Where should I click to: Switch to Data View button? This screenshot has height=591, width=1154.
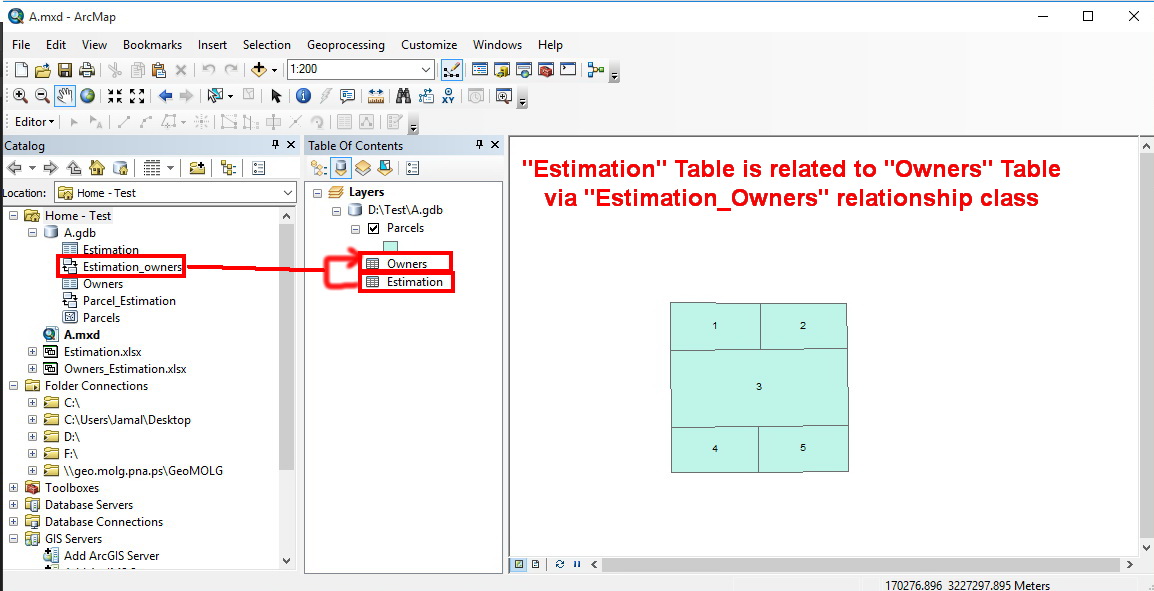click(x=519, y=565)
